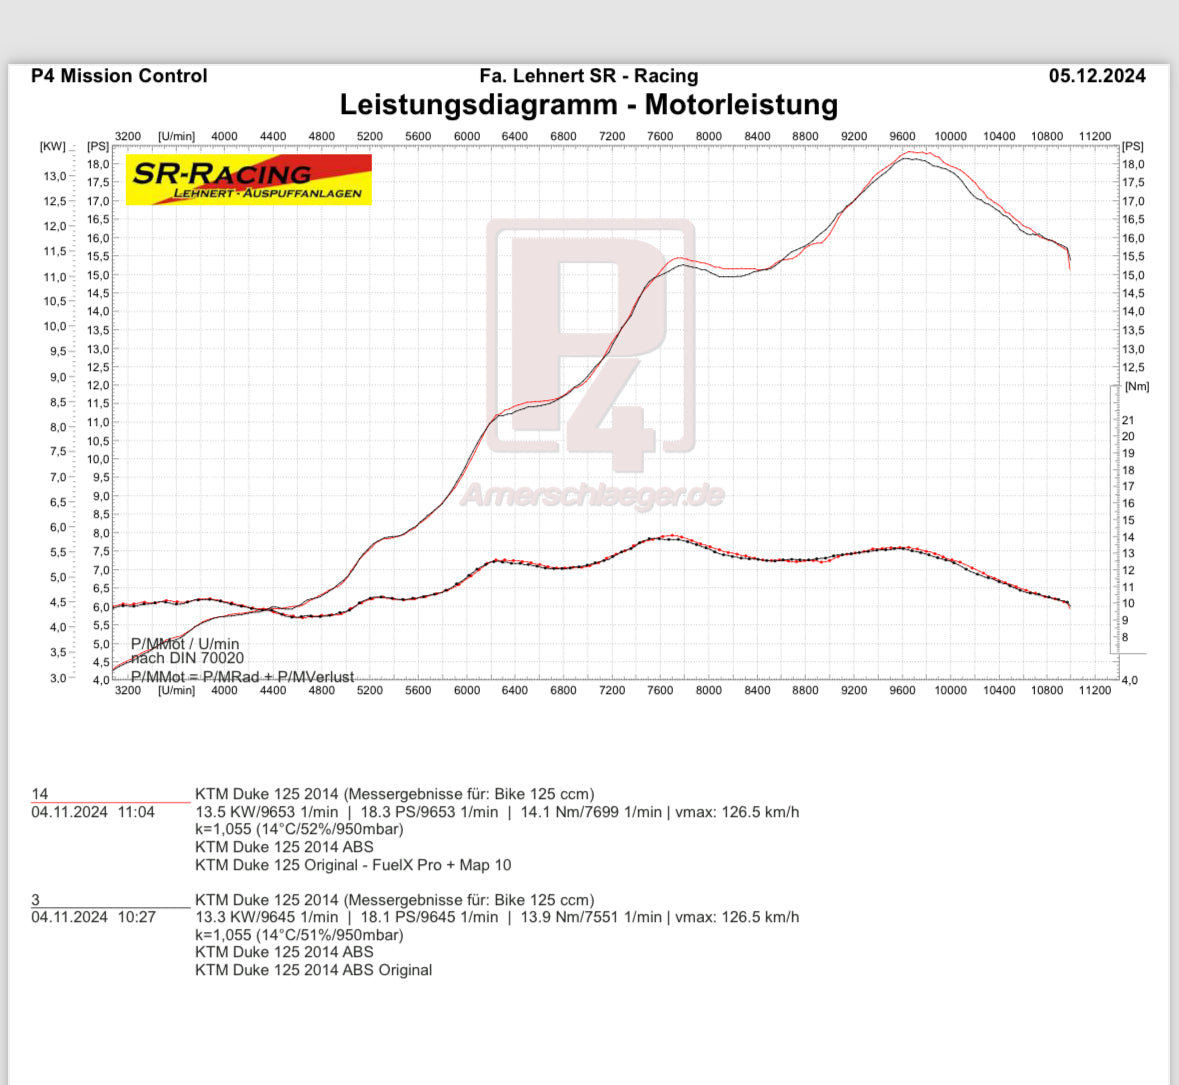Click the date 05.12.2024 in header
This screenshot has width=1179, height=1085.
1097,76
